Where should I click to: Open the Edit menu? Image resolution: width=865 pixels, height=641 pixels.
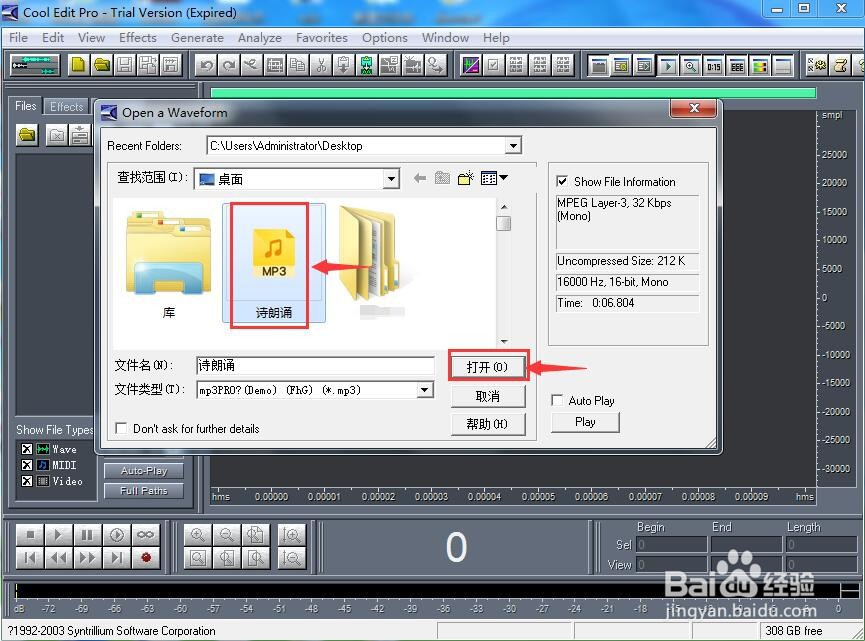(x=53, y=38)
